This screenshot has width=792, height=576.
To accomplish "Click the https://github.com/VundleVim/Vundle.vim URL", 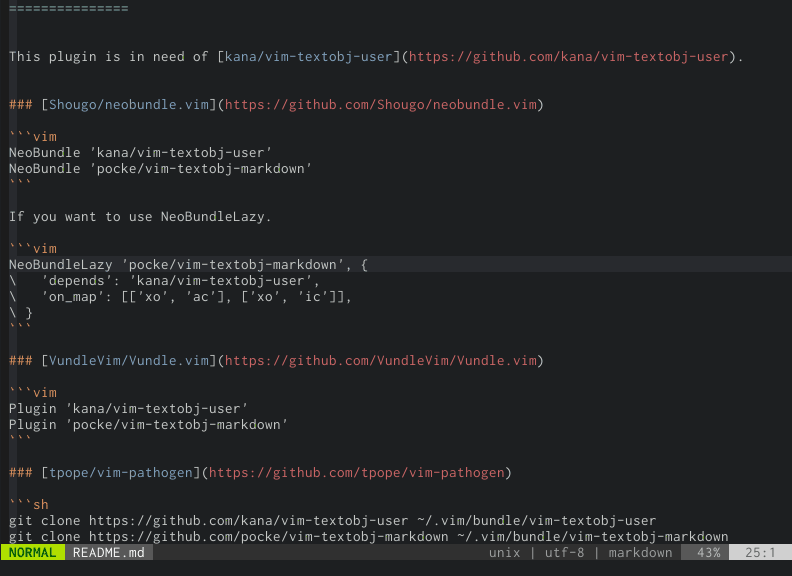I will (x=380, y=360).
